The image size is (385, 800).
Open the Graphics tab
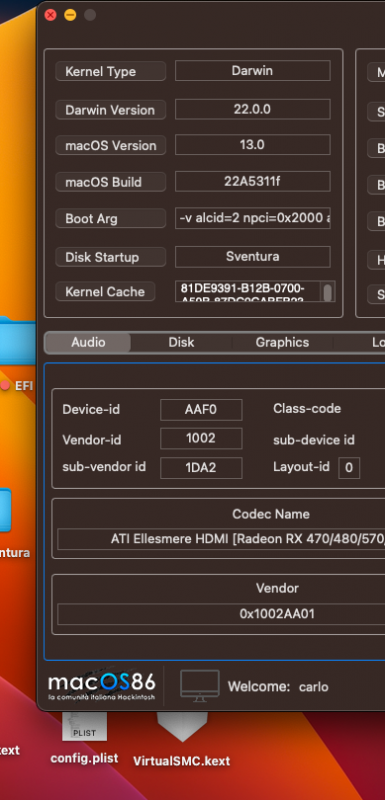282,342
